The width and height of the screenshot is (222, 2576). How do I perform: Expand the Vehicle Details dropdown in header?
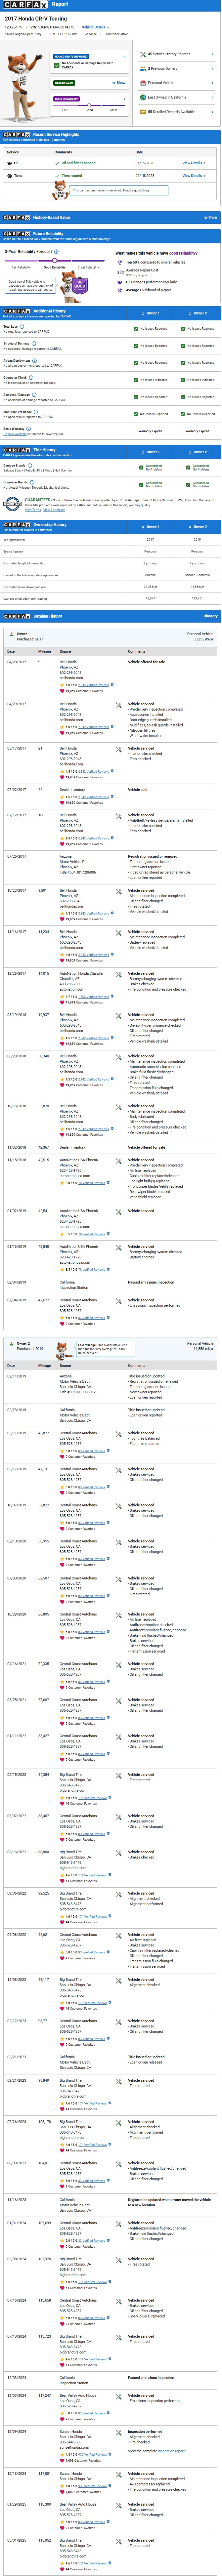tap(94, 27)
